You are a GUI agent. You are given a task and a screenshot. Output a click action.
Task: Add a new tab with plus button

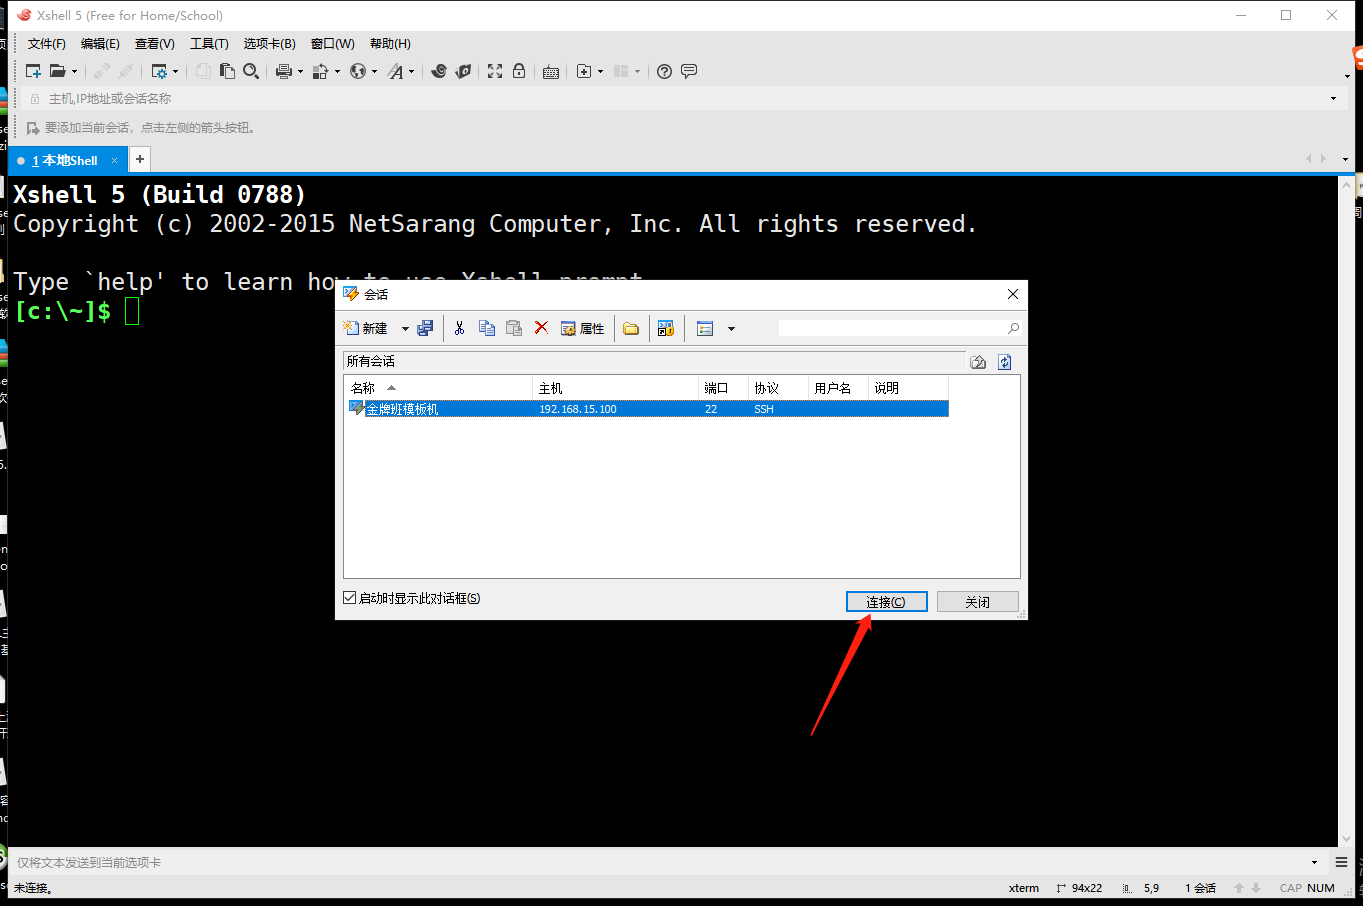[x=140, y=159]
